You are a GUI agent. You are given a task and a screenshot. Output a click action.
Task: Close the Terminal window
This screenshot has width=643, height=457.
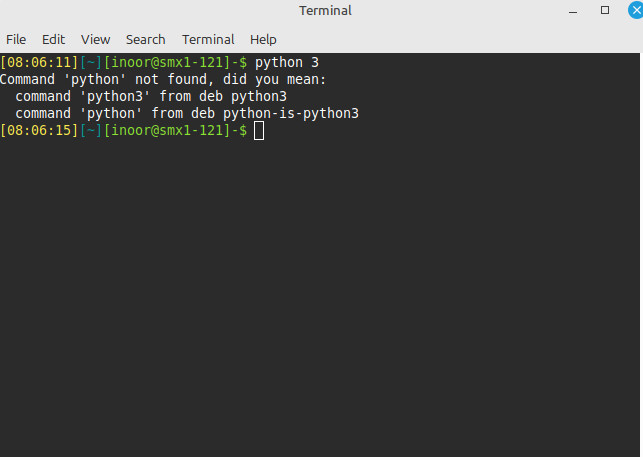(634, 10)
